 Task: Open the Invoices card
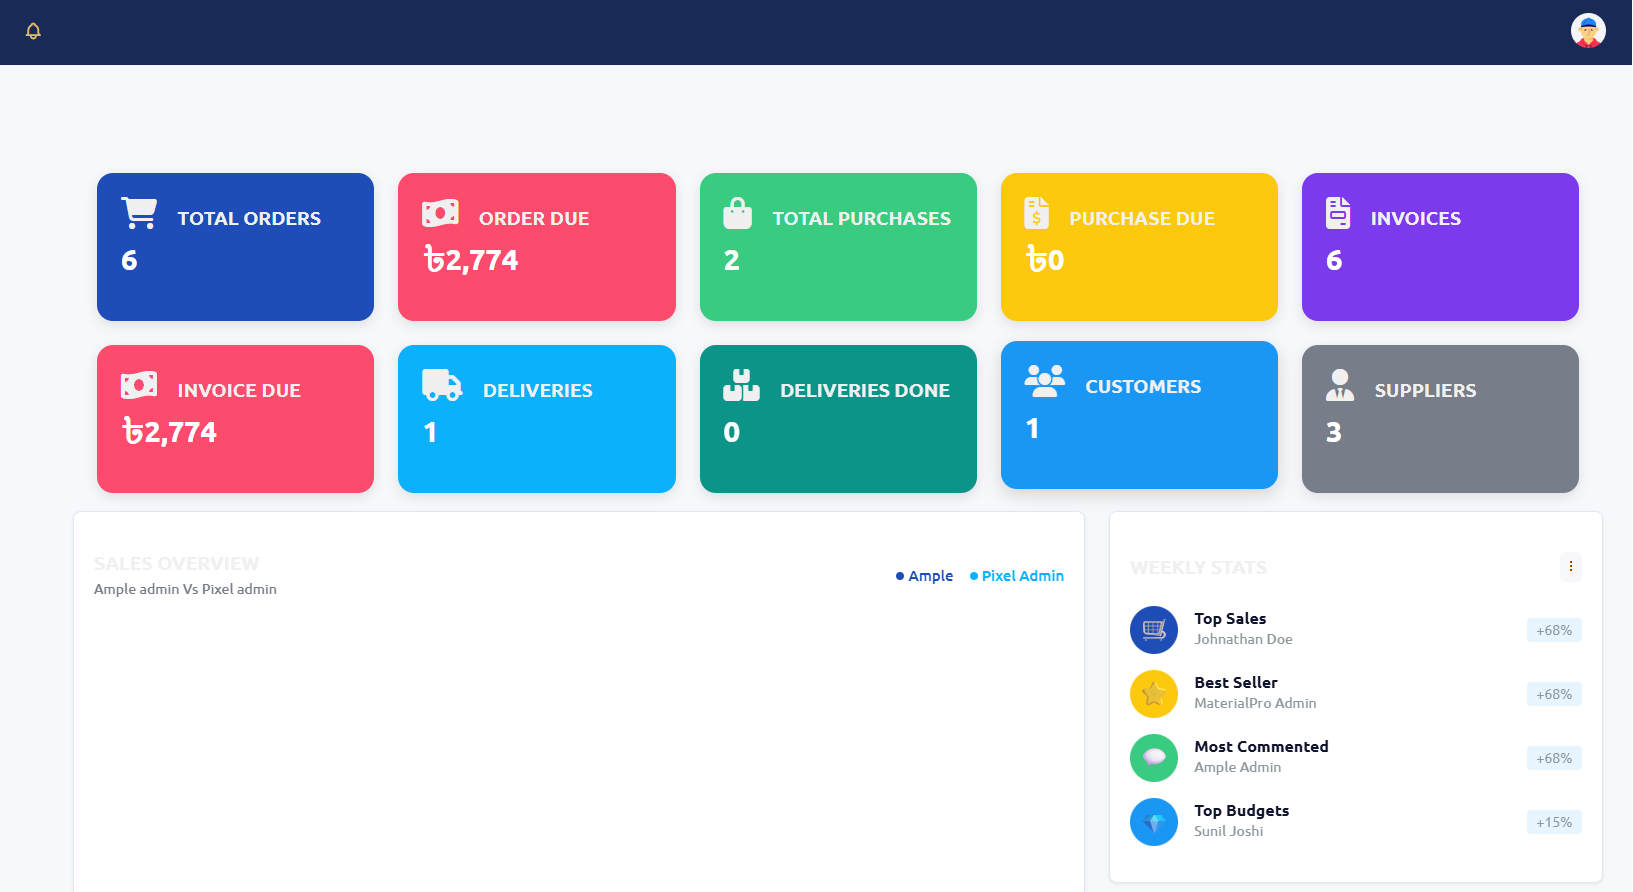tap(1440, 247)
